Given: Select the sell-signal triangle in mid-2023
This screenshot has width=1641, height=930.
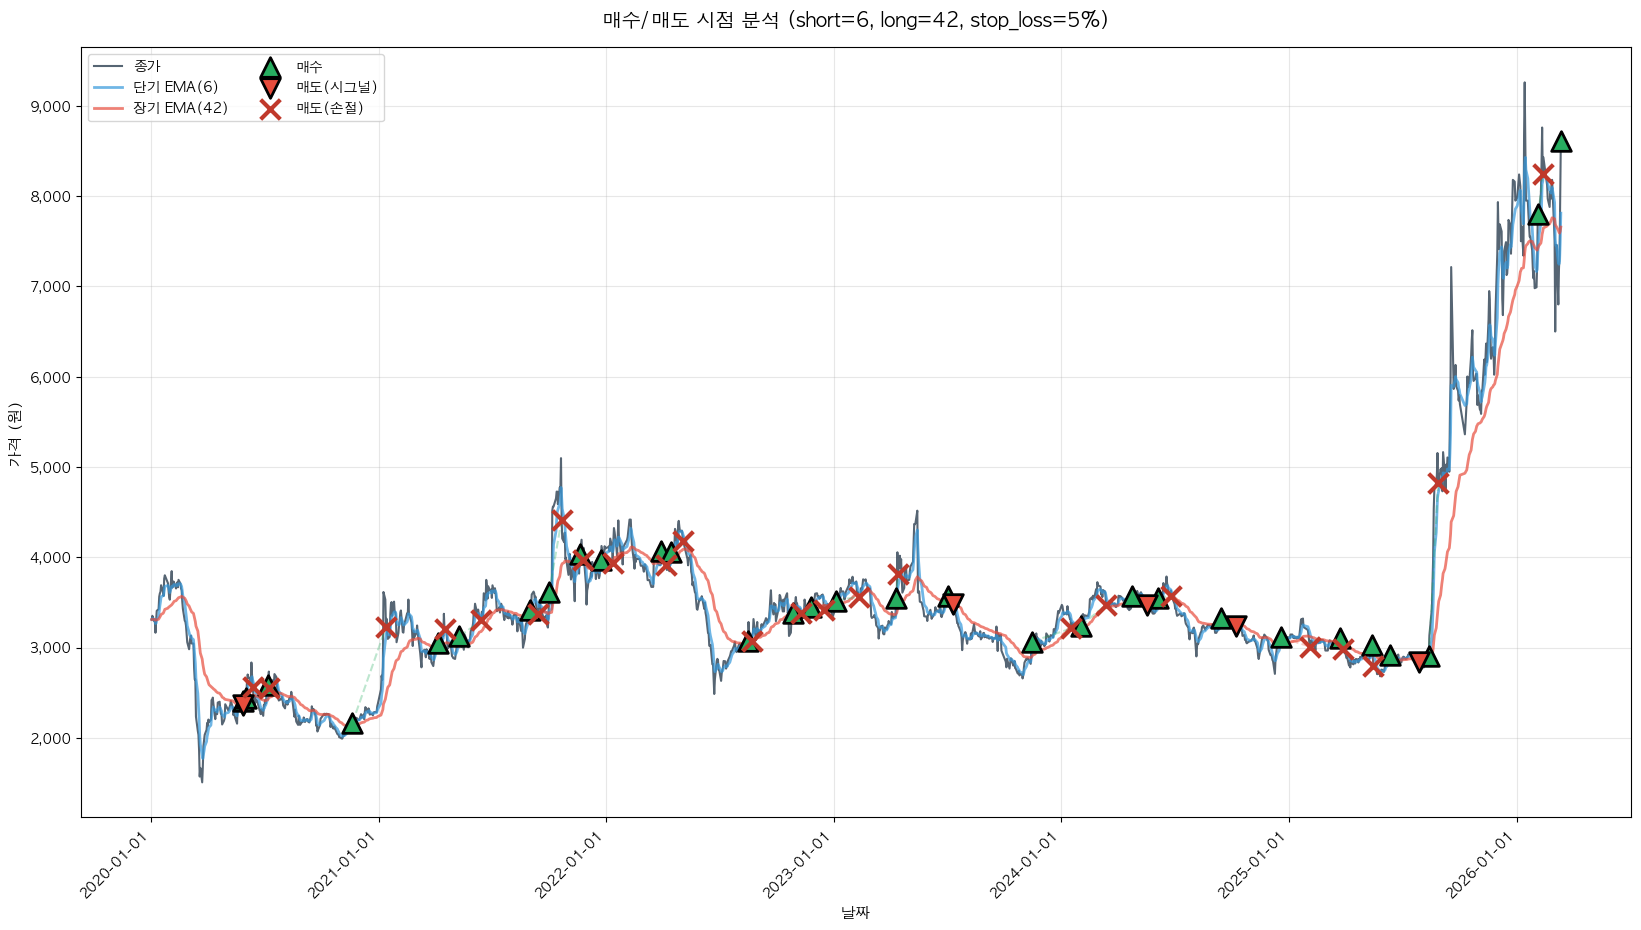Looking at the screenshot, I should coord(952,603).
